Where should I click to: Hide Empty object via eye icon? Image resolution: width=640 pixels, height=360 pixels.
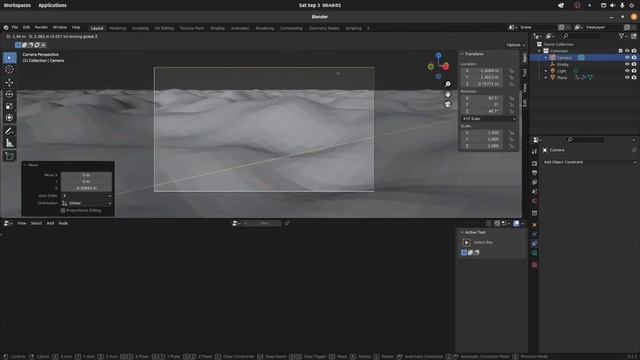[627, 64]
